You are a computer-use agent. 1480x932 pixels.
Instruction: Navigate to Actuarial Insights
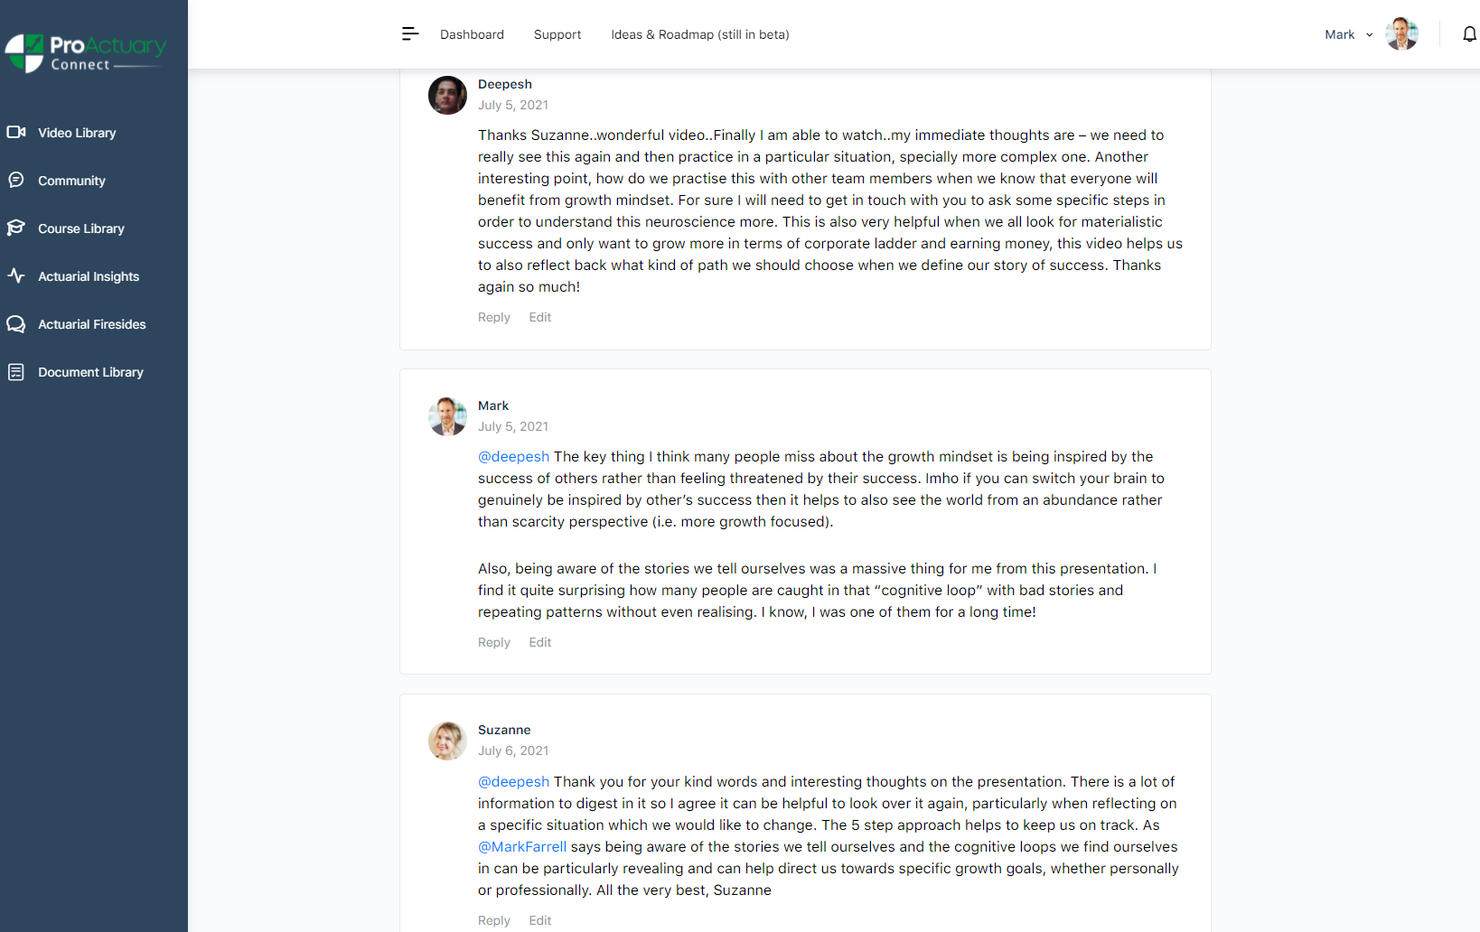88,276
